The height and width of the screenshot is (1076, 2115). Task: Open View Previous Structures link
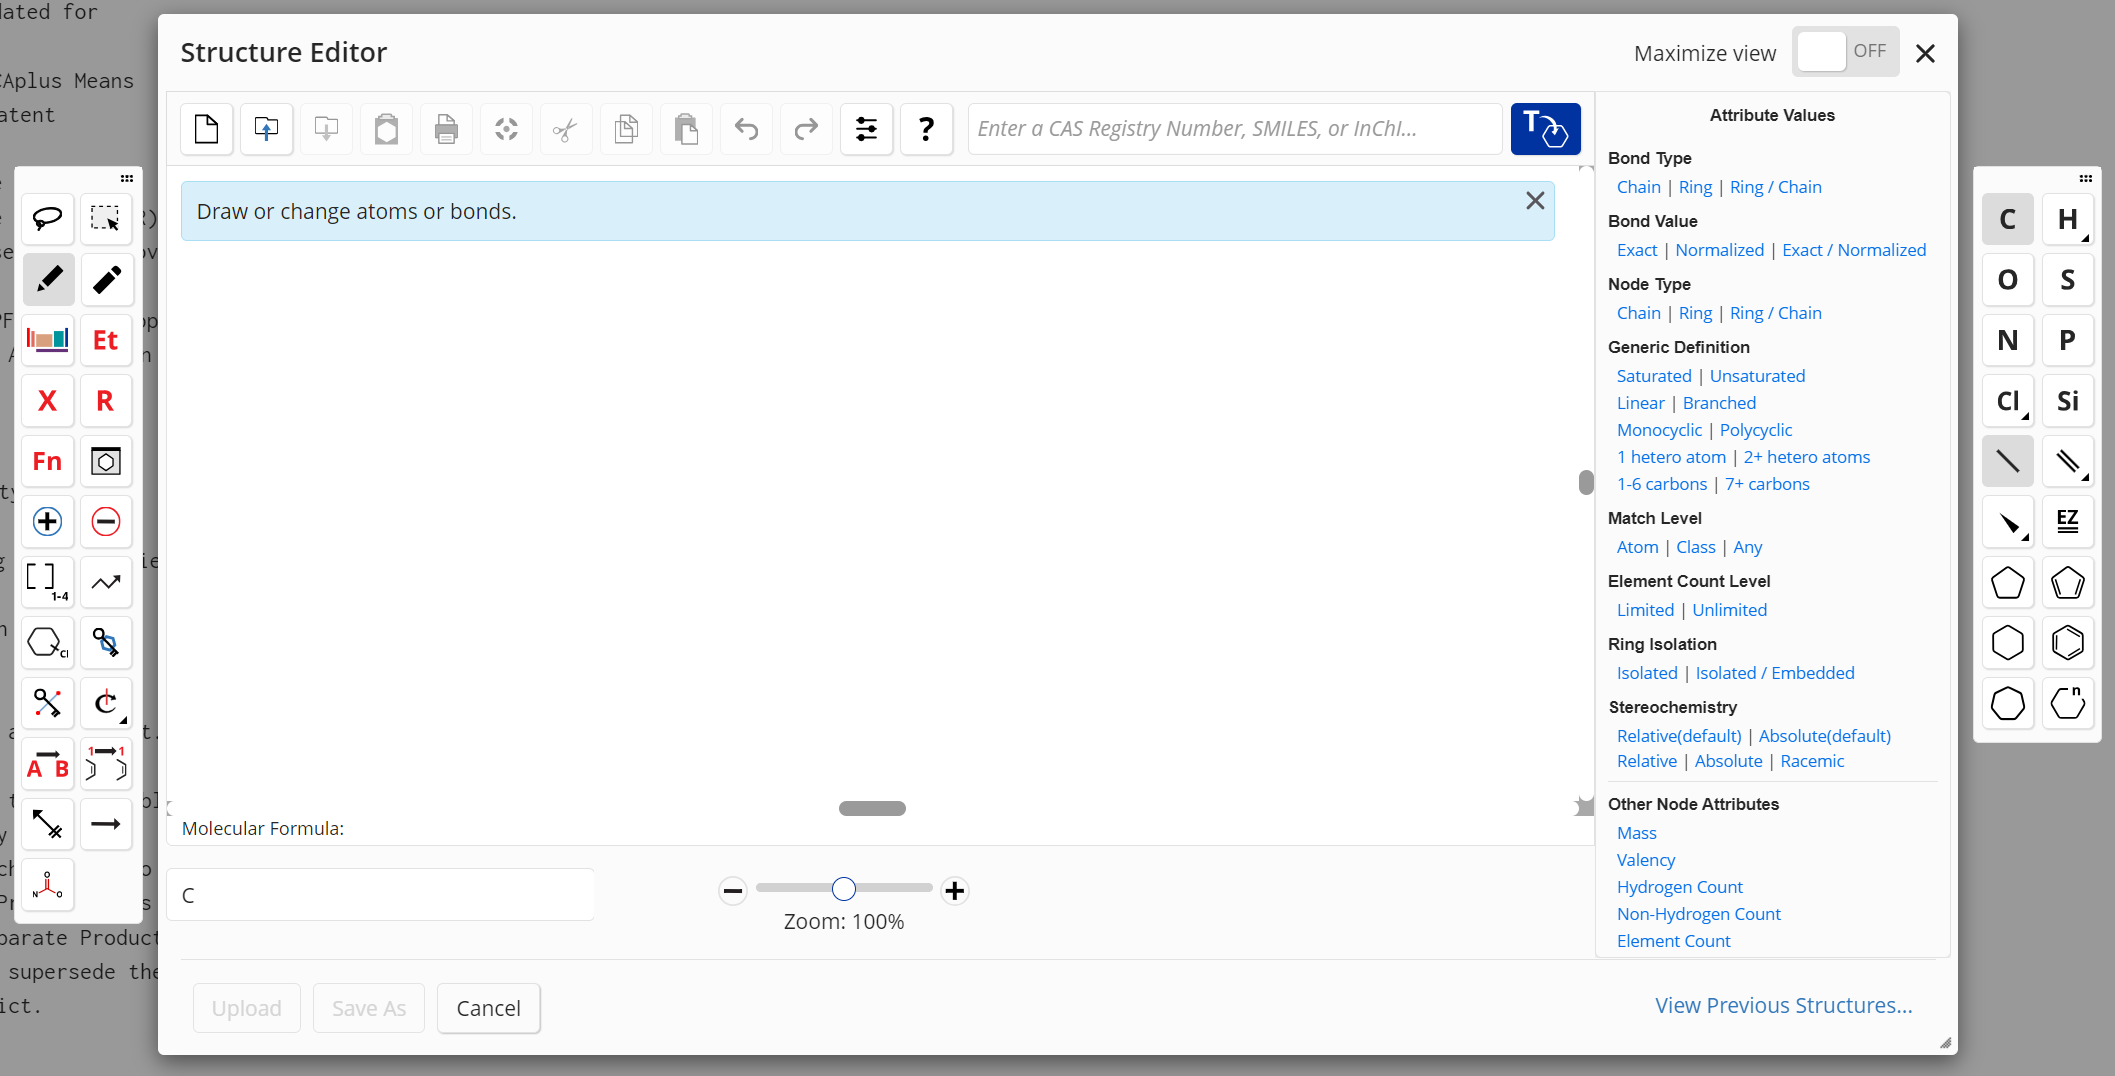click(x=1784, y=1005)
